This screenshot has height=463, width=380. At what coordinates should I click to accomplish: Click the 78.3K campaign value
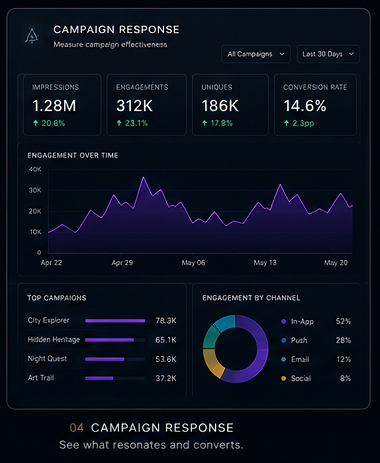166,321
